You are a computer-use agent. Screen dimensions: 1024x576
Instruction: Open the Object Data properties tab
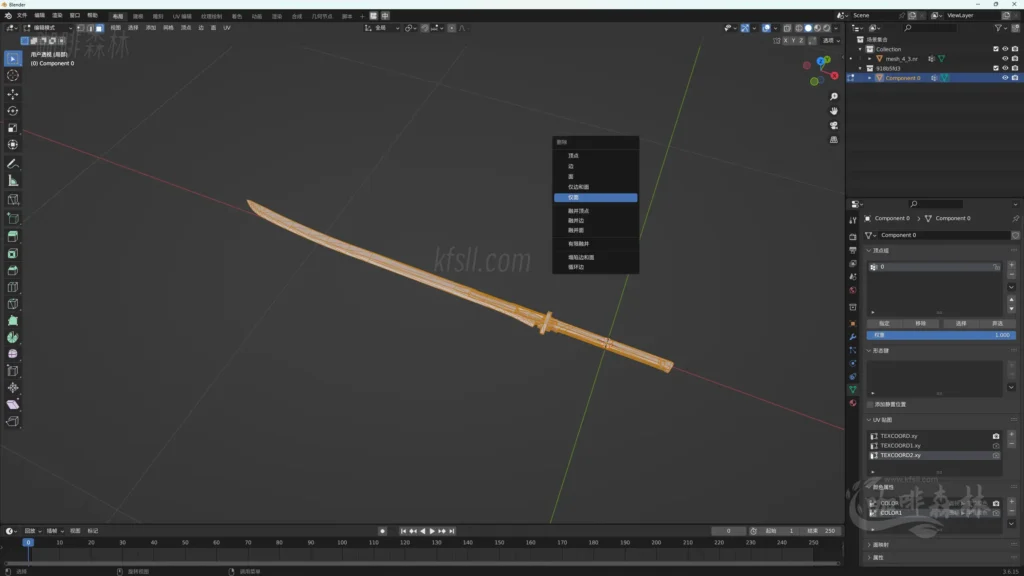[x=853, y=389]
